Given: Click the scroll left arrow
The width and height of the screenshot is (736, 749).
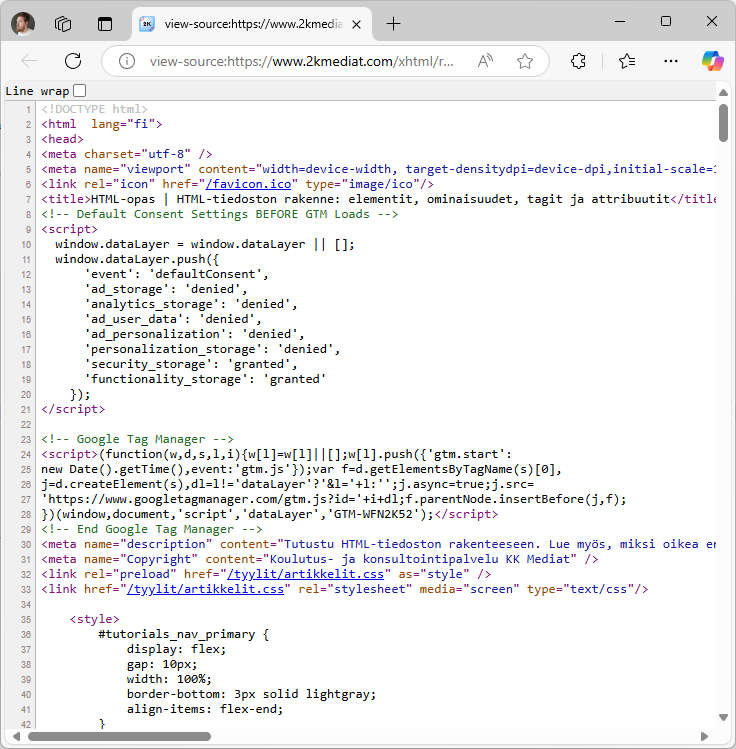Looking at the screenshot, I should 16,736.
